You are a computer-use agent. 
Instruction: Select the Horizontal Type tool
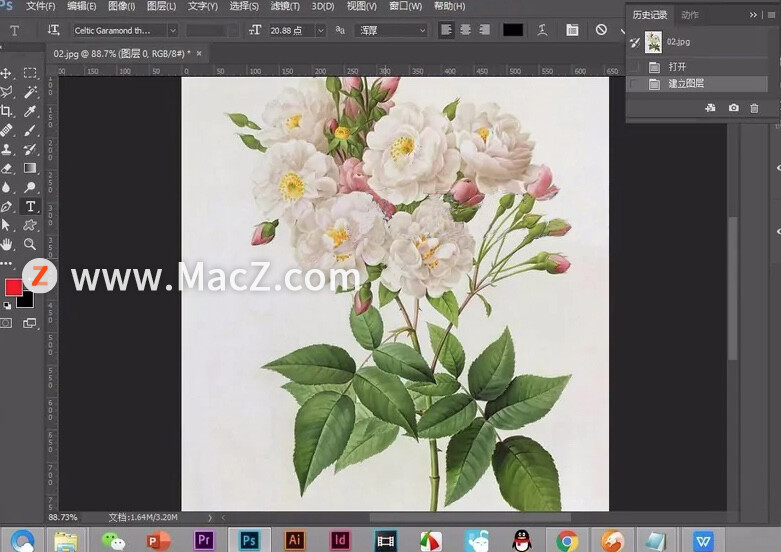click(30, 206)
